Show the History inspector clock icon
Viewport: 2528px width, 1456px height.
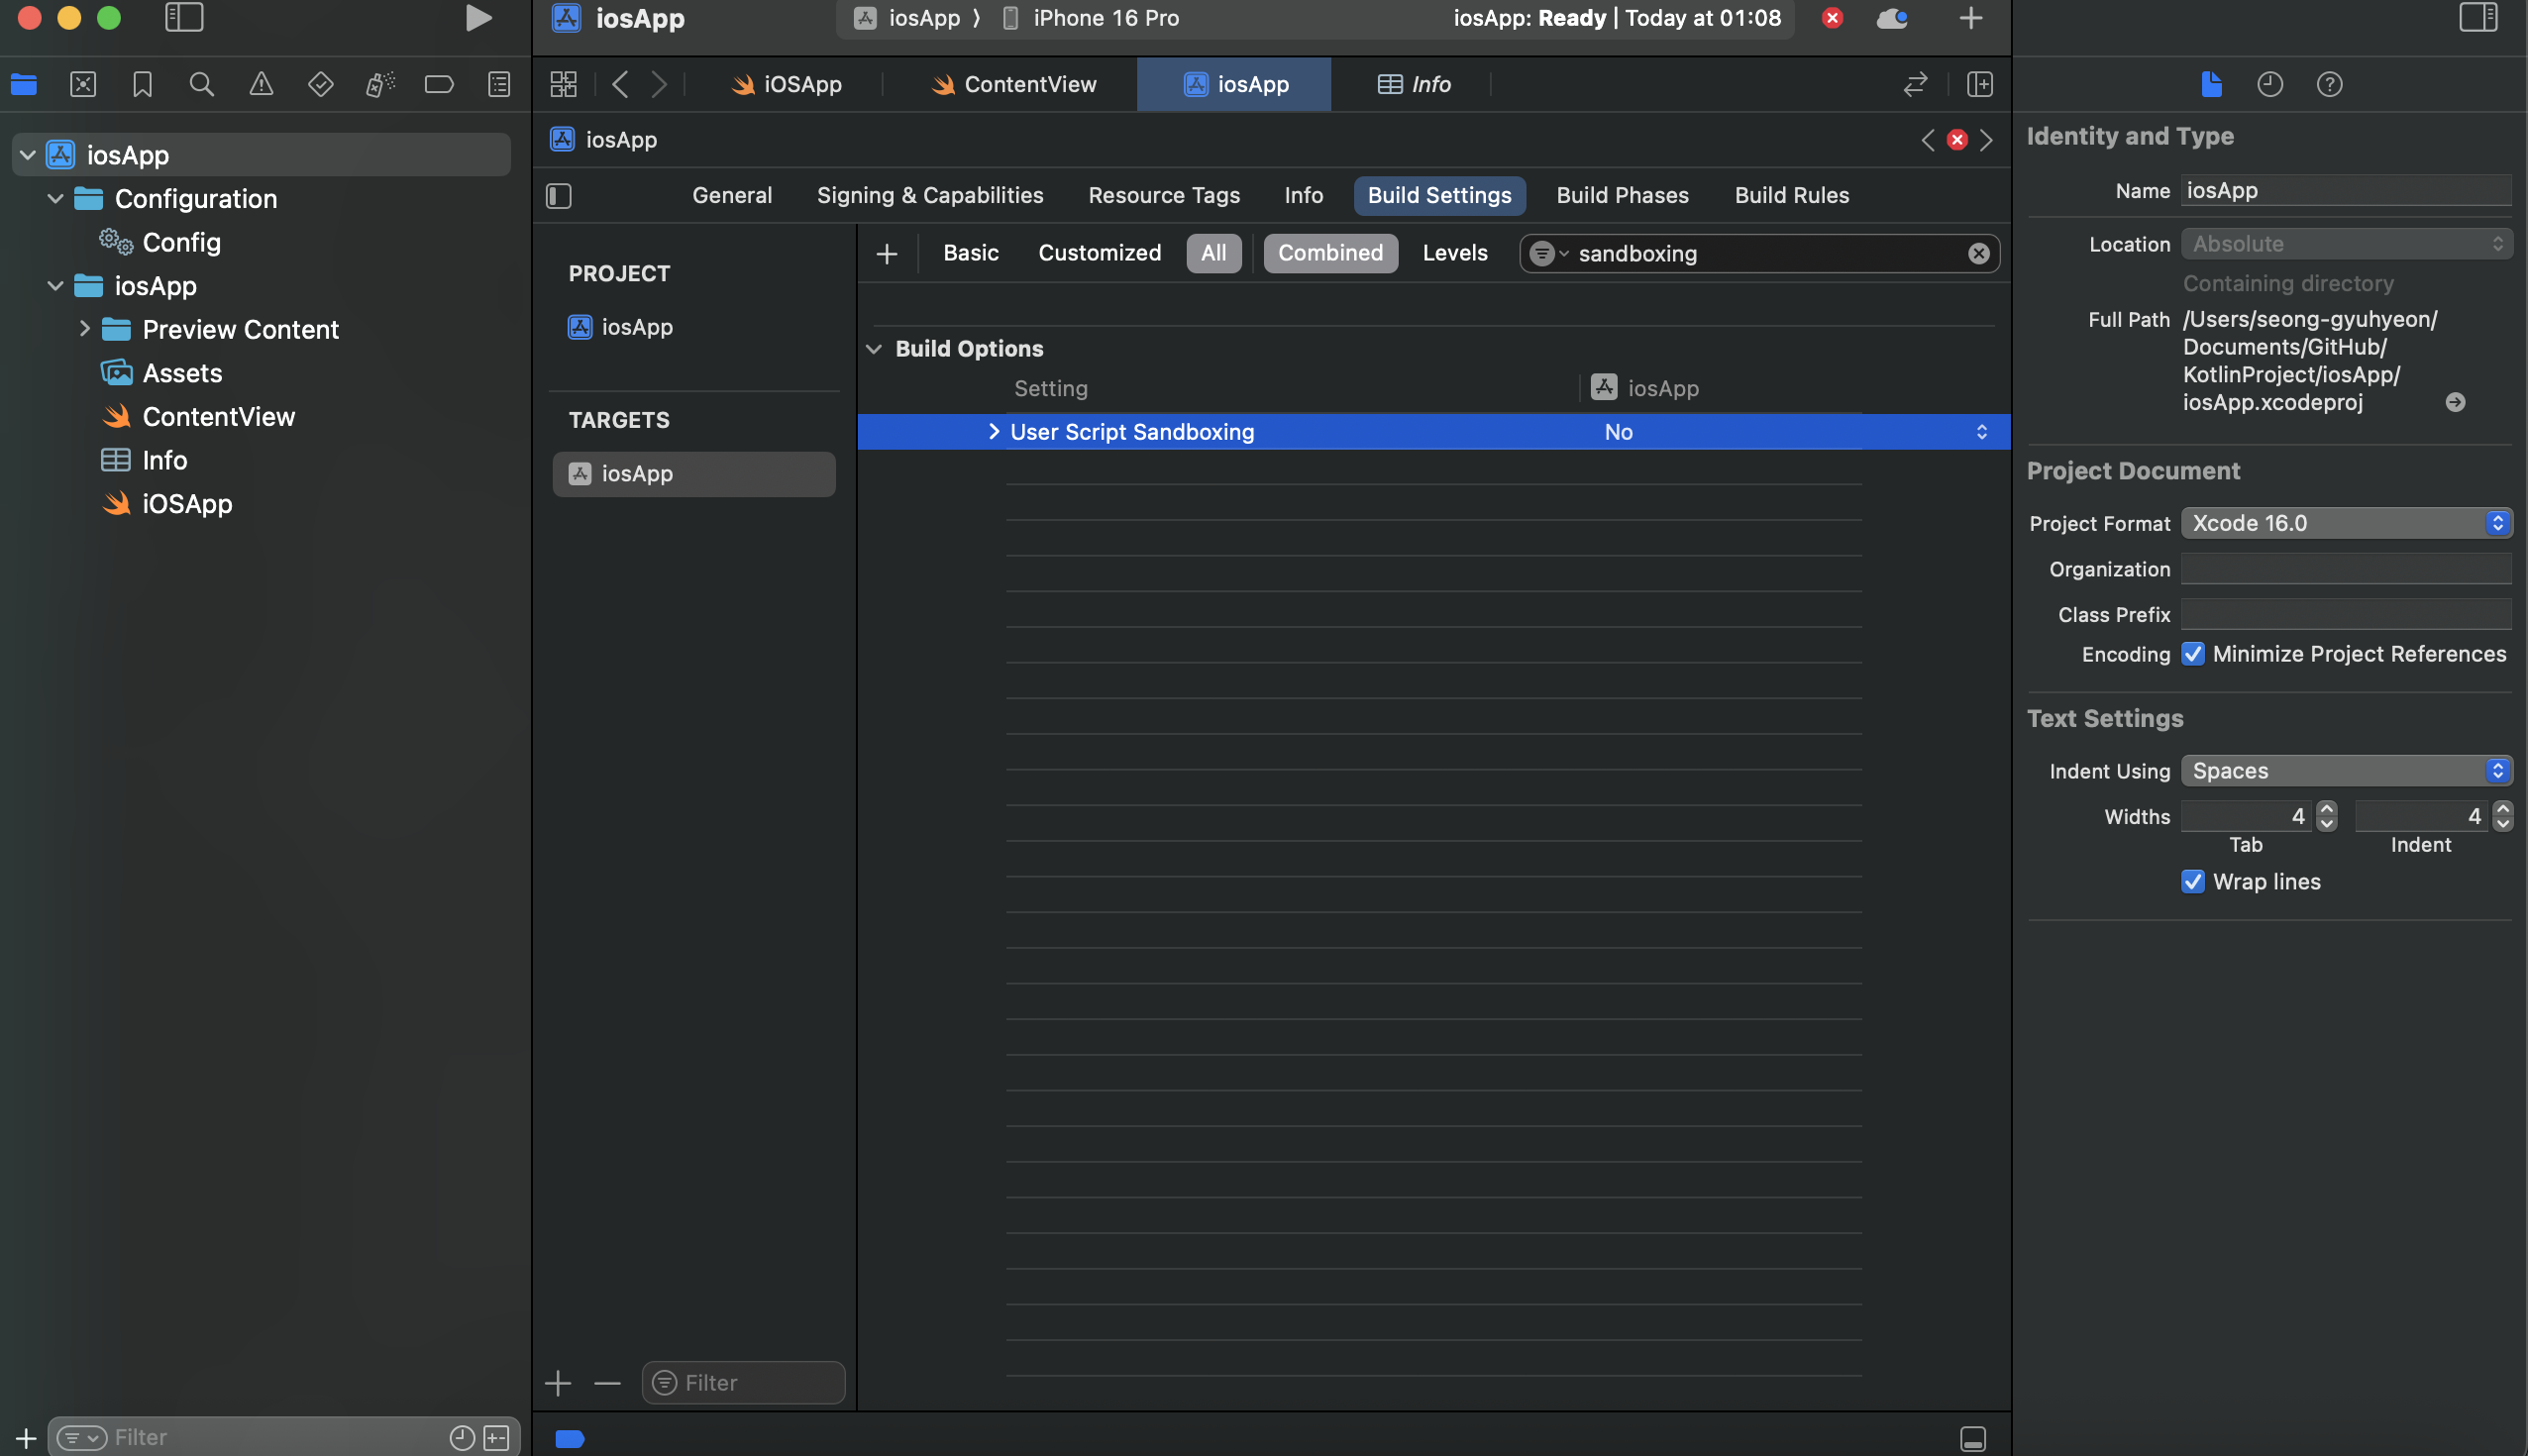(2269, 84)
